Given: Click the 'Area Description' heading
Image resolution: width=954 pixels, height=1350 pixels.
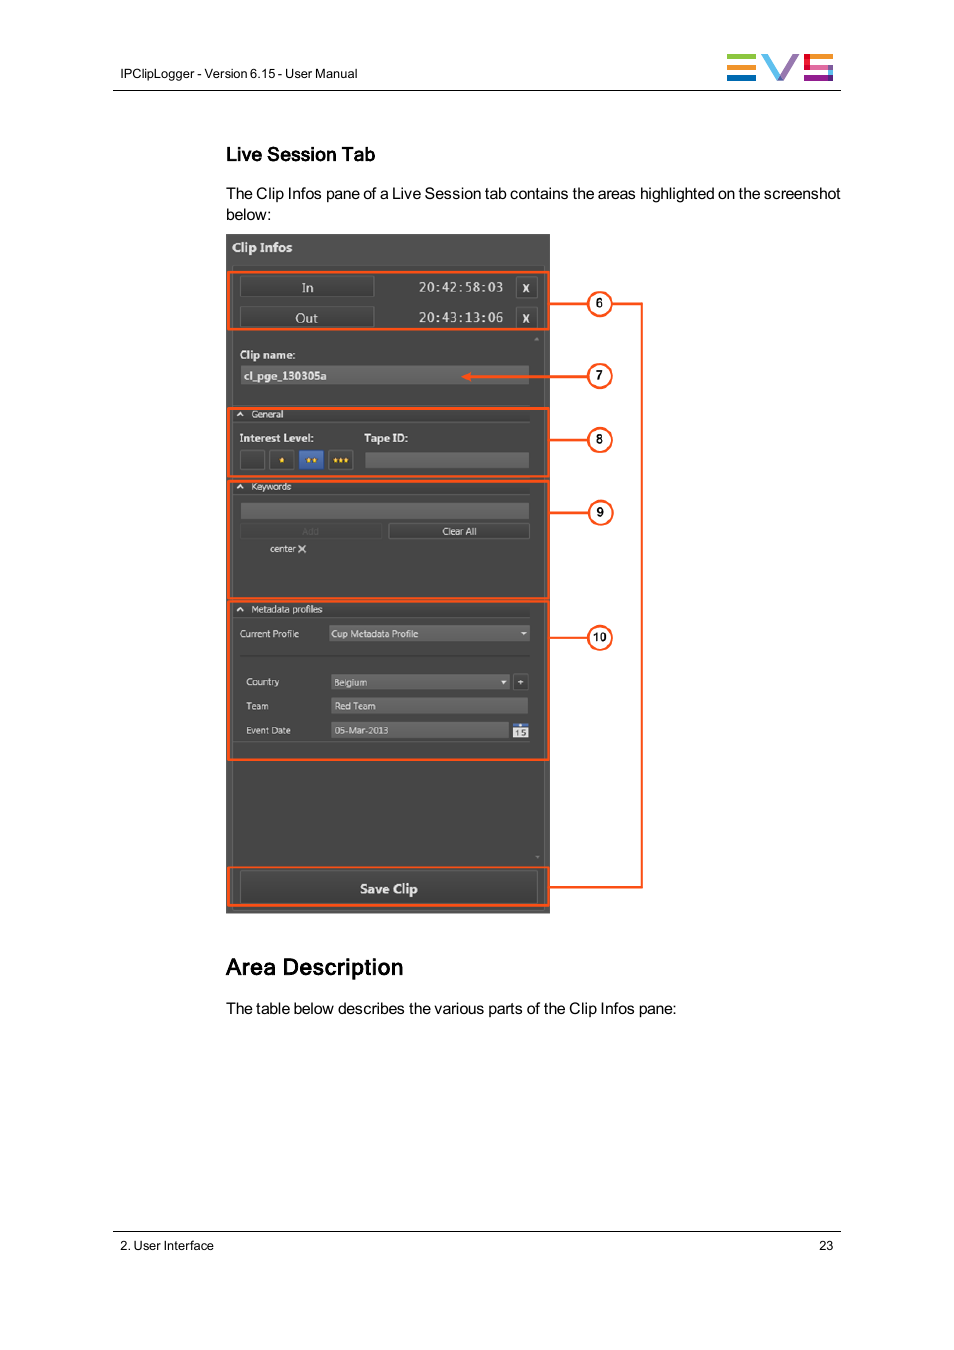Looking at the screenshot, I should coord(314,967).
